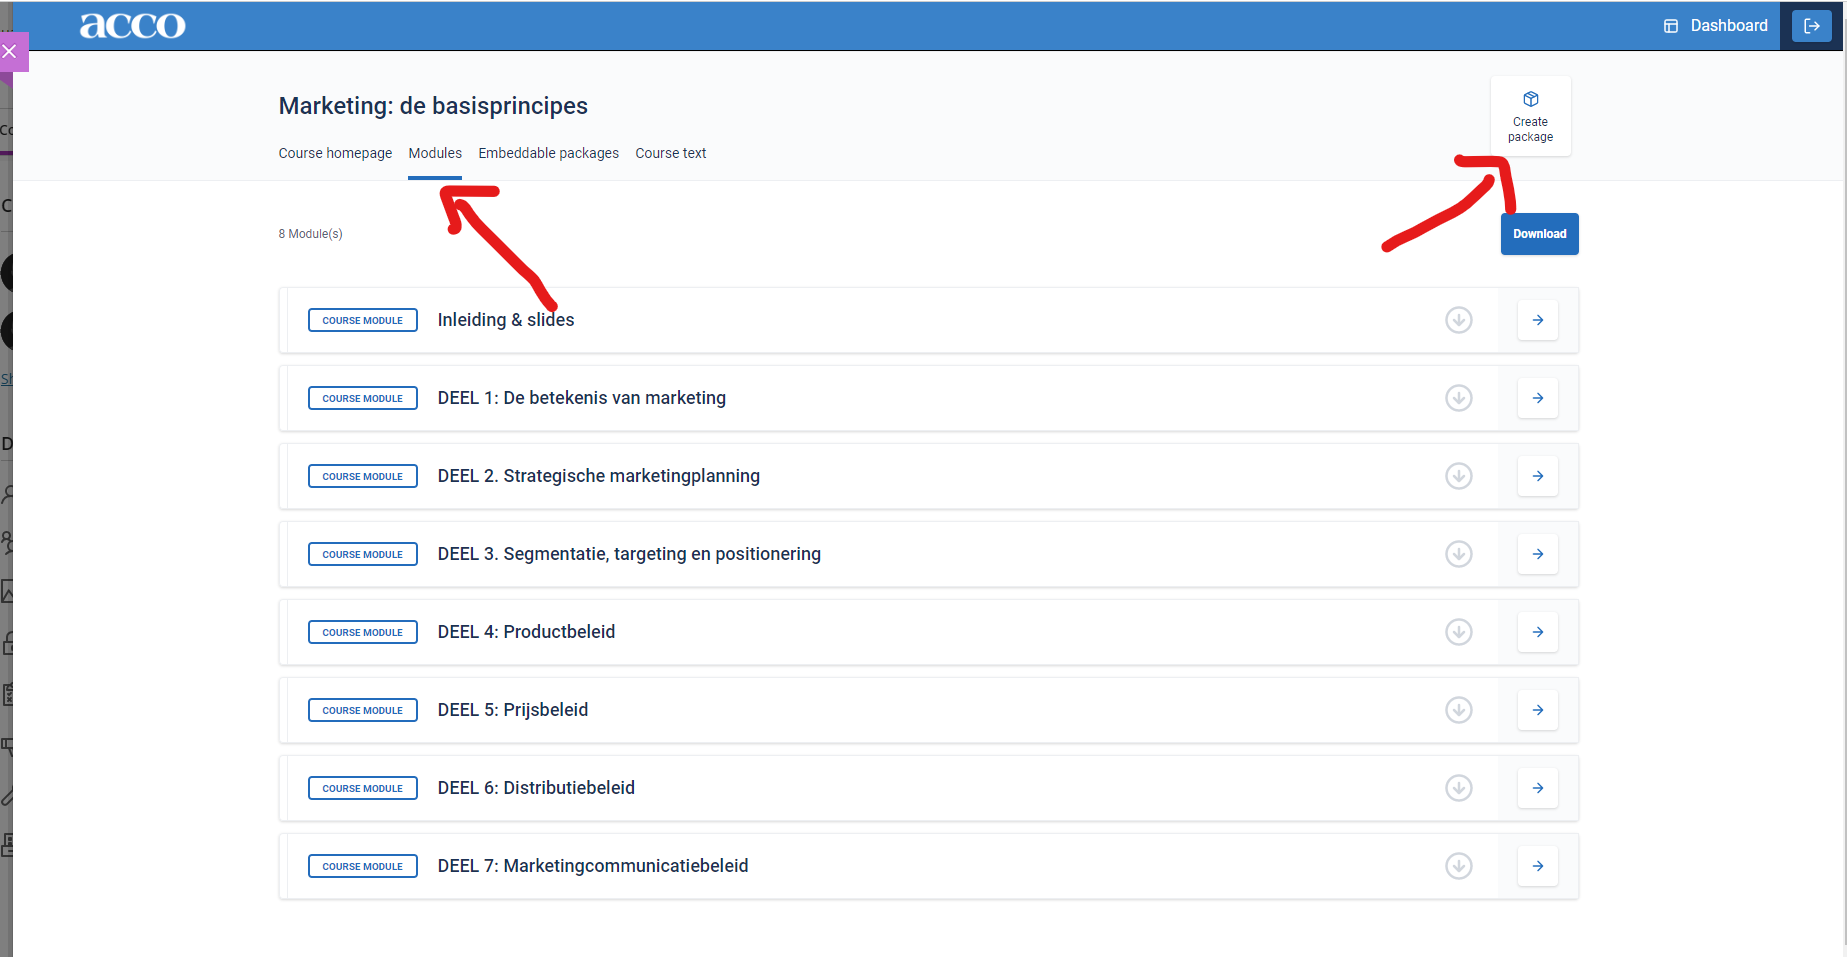Open DEEL 4 Productbeleid arrow button
The width and height of the screenshot is (1847, 957).
1537,632
